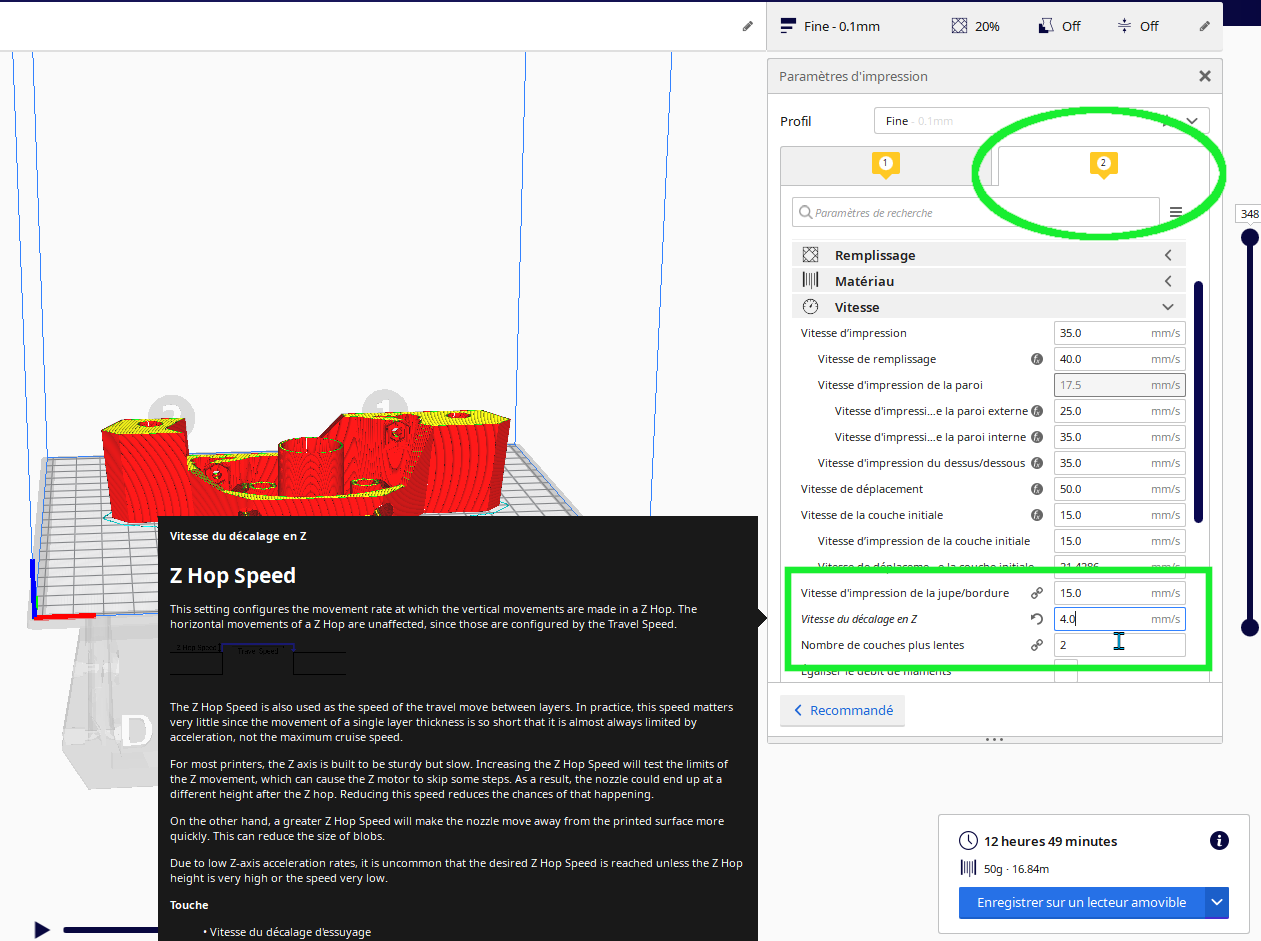Click the Paramètres de recherche field
Image resolution: width=1261 pixels, height=941 pixels.
(976, 212)
